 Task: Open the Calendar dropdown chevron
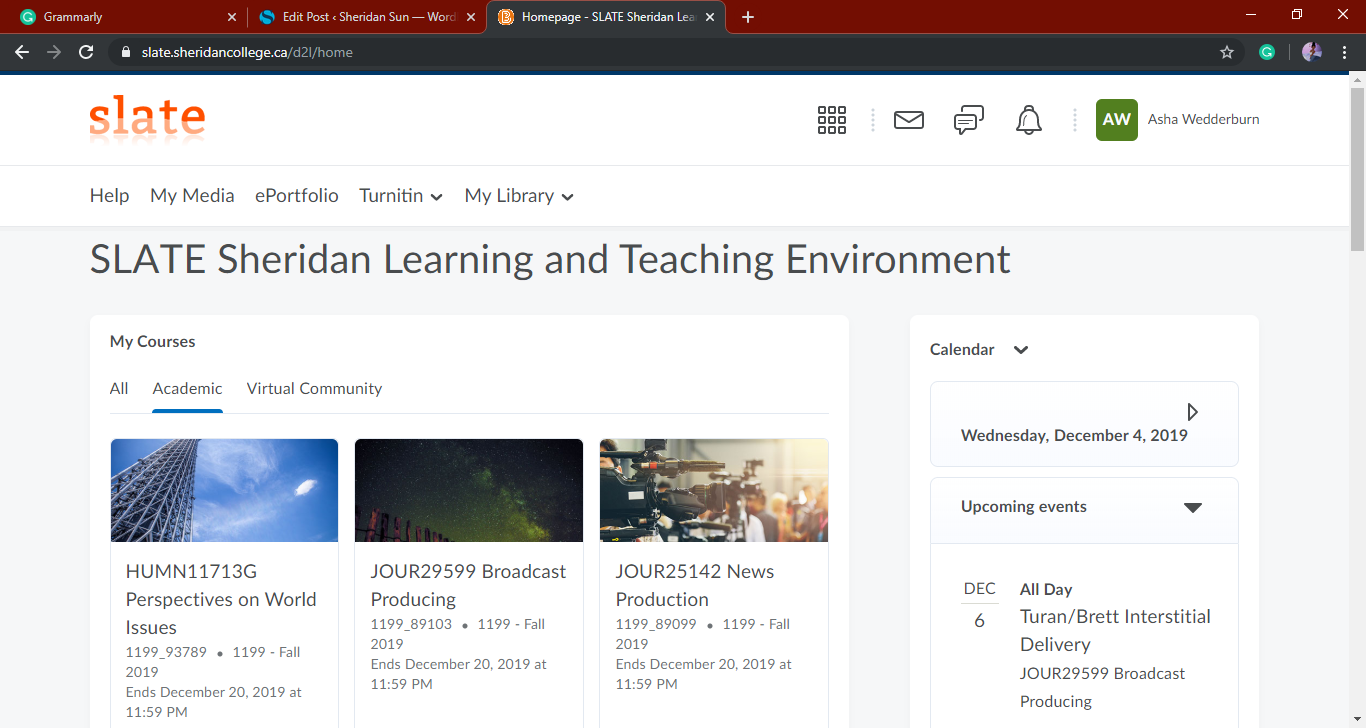[x=1020, y=350]
